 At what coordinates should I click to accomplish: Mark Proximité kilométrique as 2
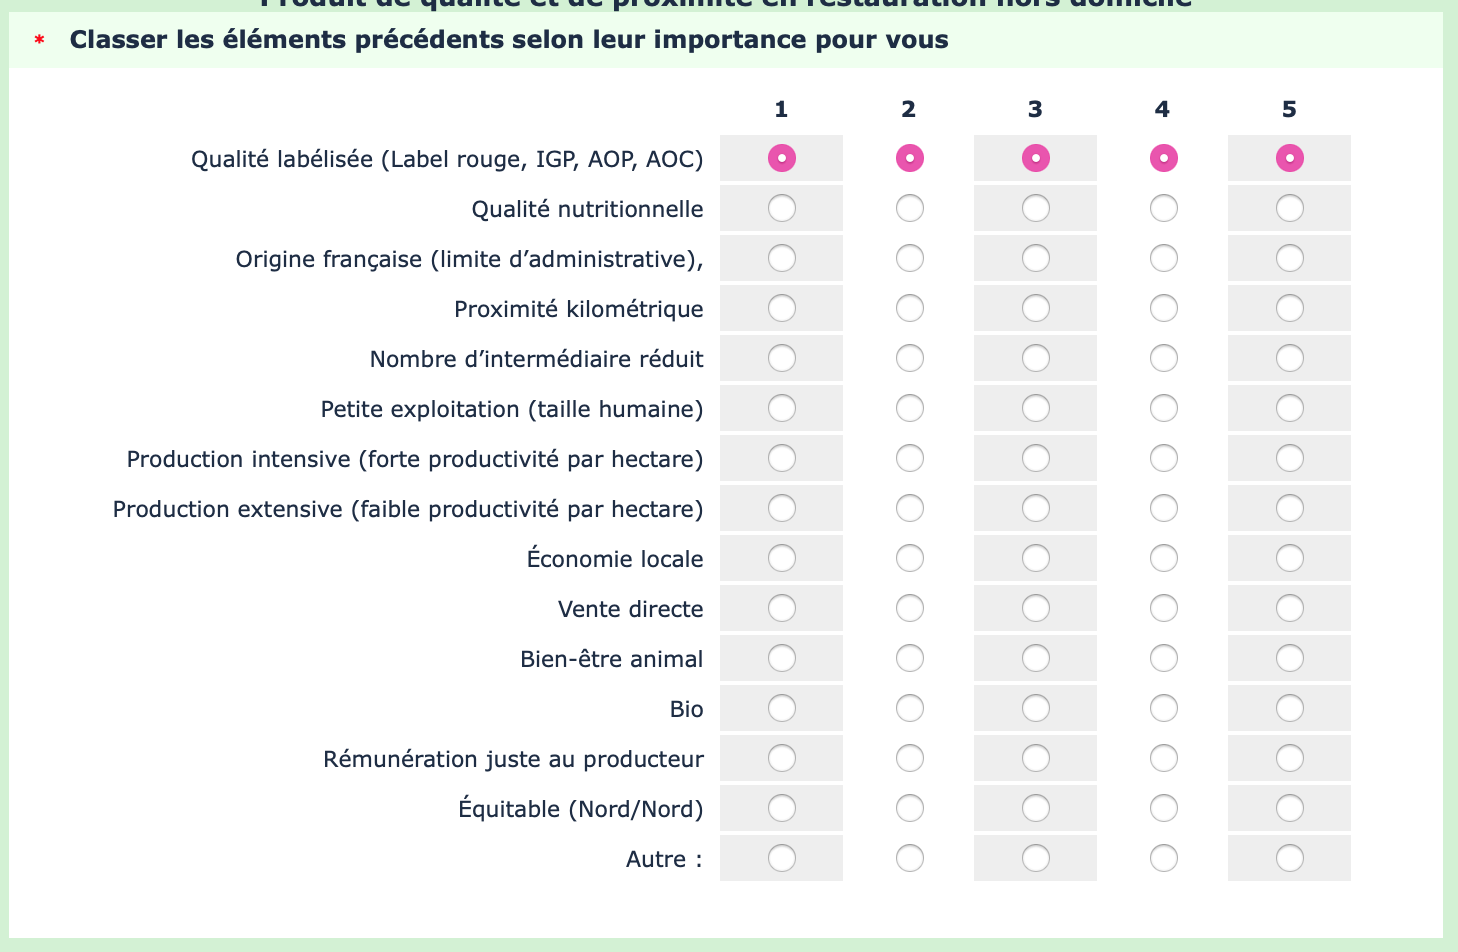pos(910,308)
